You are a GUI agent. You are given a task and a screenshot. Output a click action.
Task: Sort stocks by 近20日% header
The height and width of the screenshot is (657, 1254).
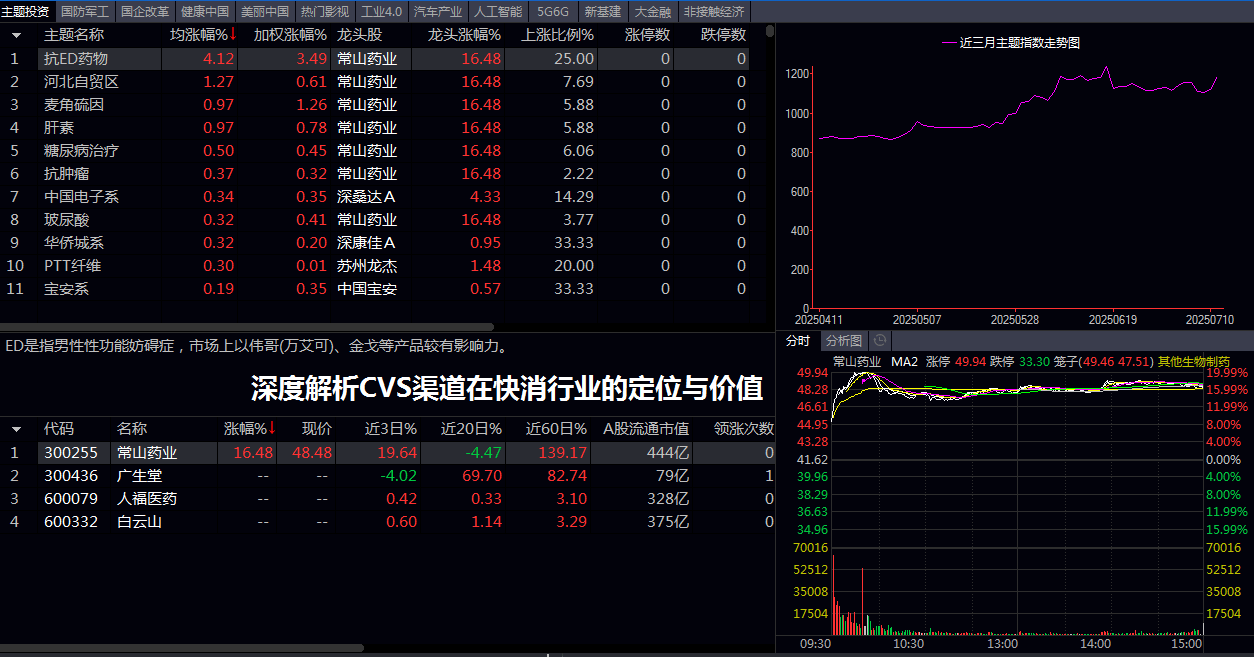click(471, 429)
